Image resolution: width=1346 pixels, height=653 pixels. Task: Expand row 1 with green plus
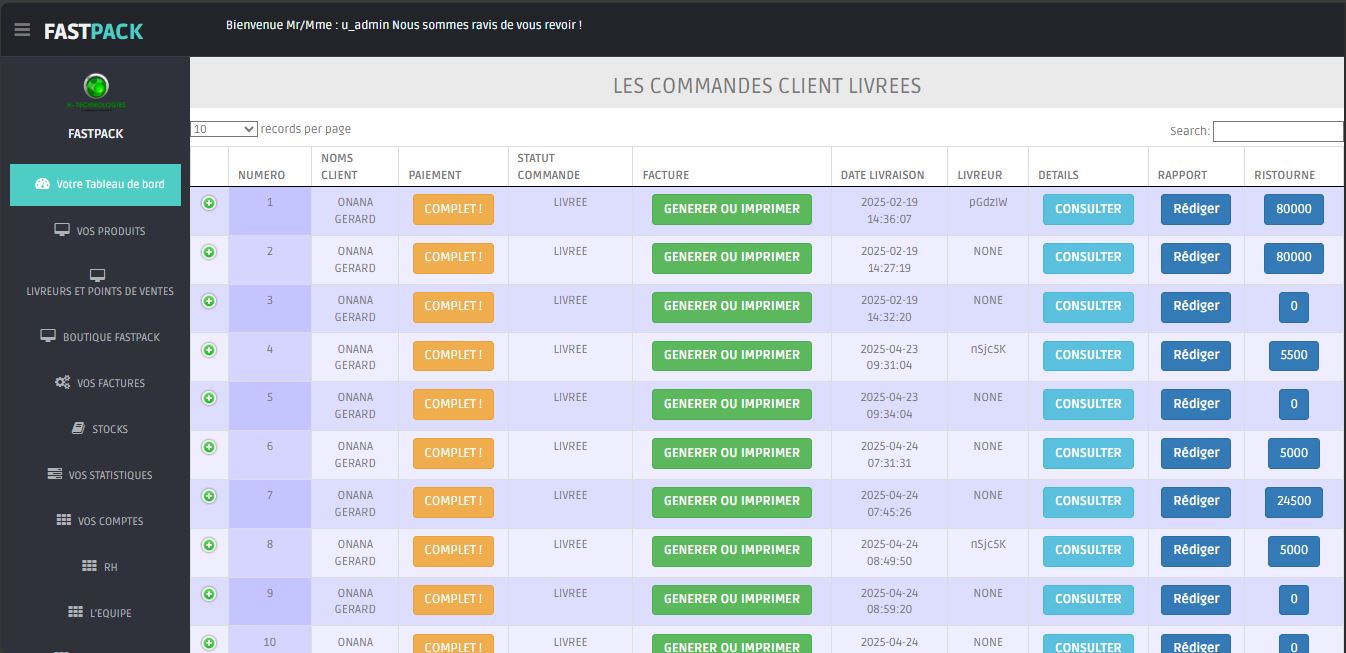(x=209, y=203)
